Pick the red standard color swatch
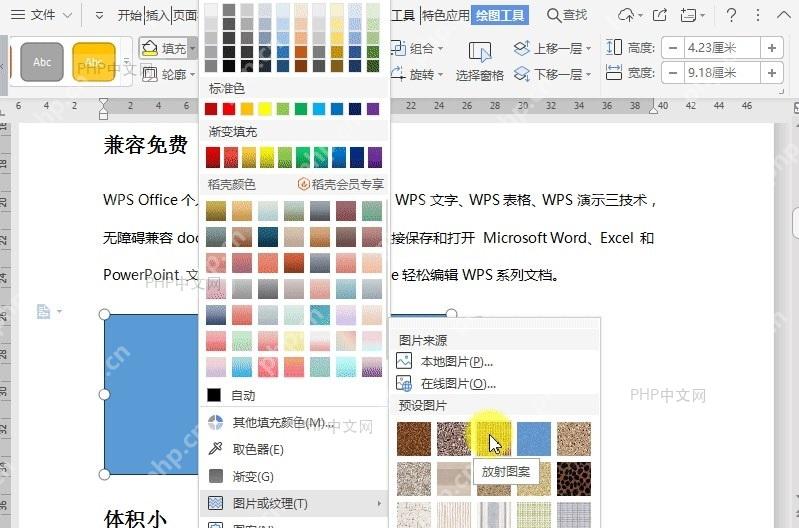The height and width of the screenshot is (528, 799). (229, 109)
